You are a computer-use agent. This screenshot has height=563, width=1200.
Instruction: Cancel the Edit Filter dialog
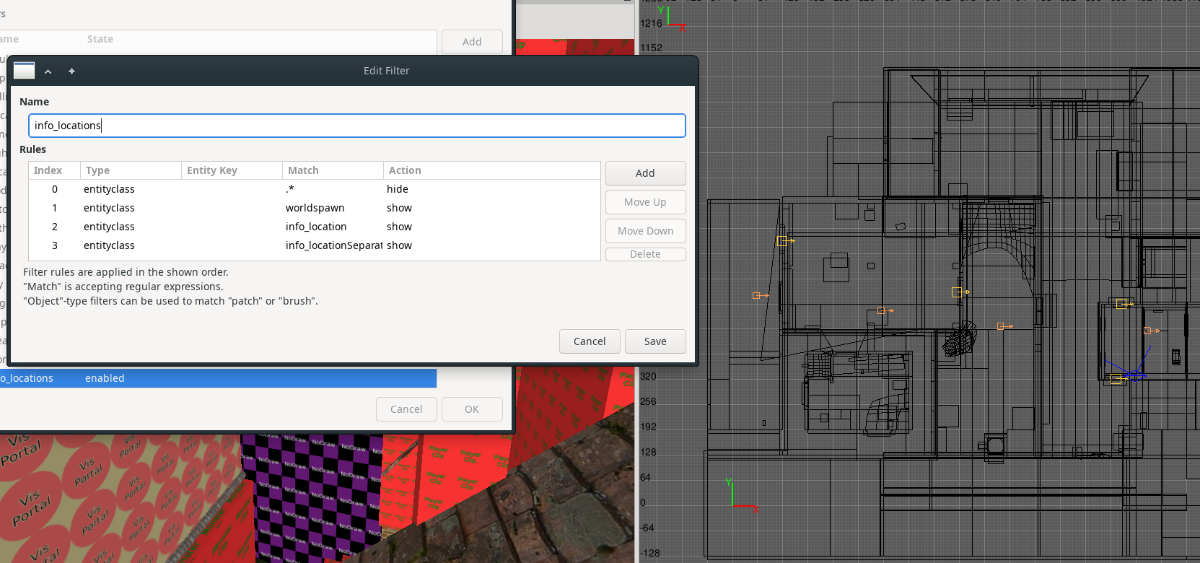590,341
